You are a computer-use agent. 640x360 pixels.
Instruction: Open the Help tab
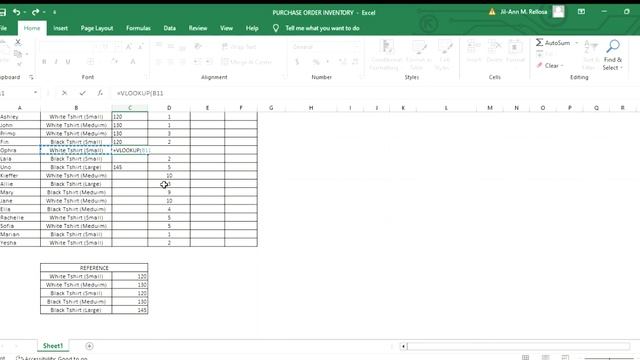252,28
